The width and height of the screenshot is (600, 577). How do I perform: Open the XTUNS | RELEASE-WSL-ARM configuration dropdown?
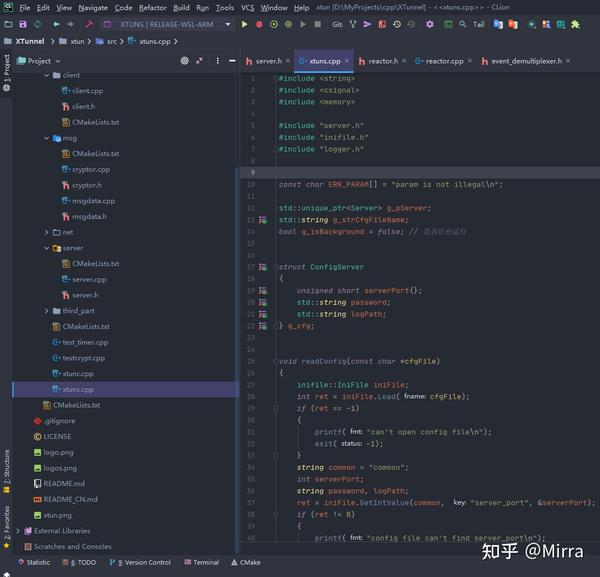pyautogui.click(x=168, y=24)
